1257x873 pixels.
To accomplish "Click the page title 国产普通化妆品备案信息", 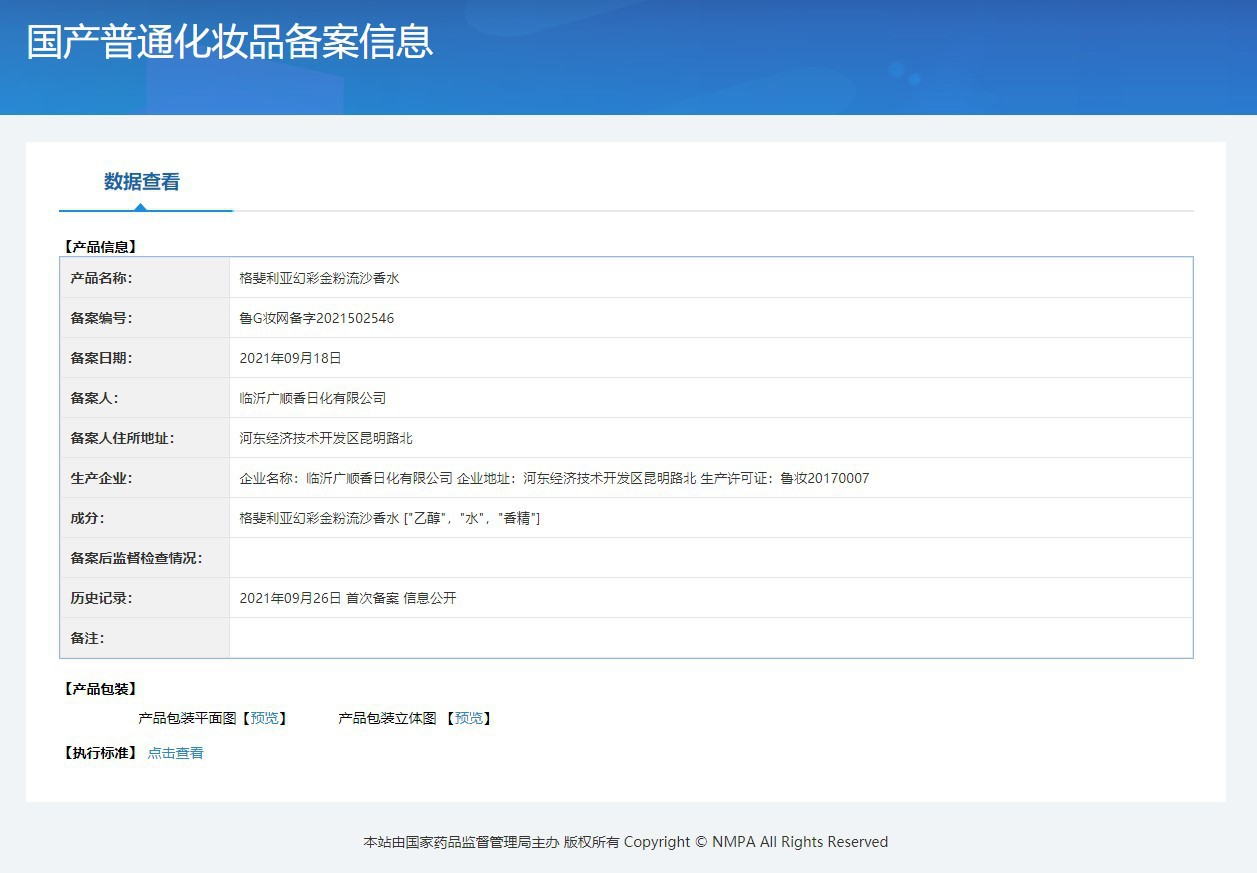I will pos(230,42).
